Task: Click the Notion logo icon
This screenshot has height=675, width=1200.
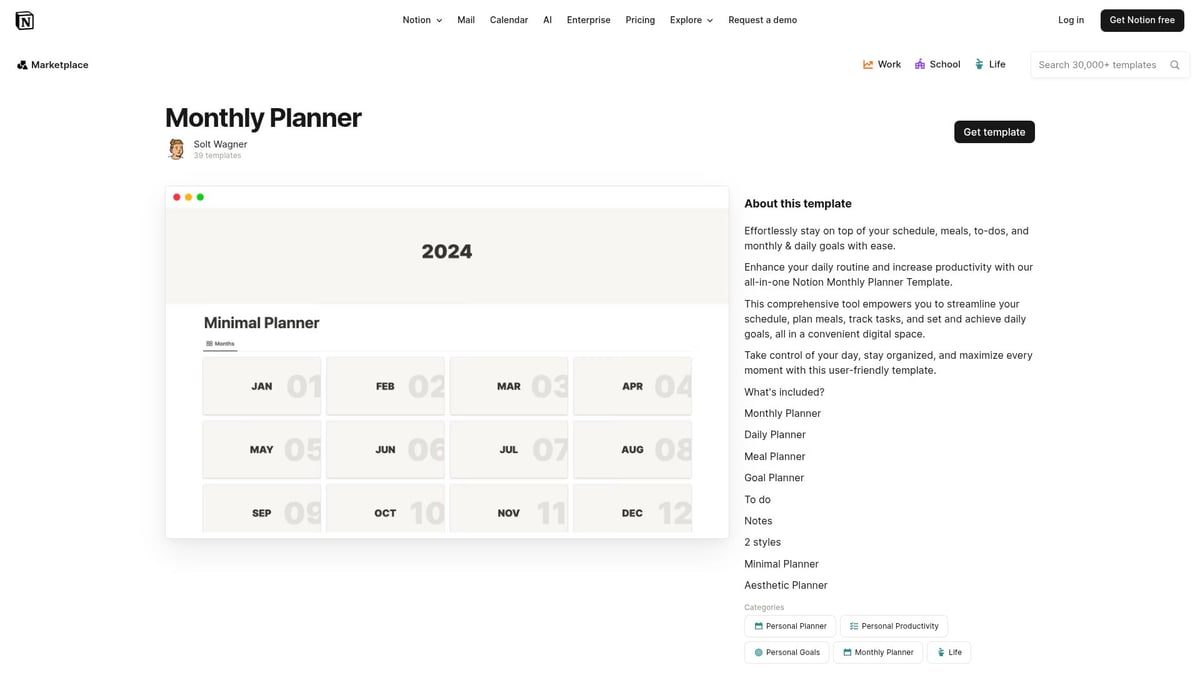Action: (x=24, y=19)
